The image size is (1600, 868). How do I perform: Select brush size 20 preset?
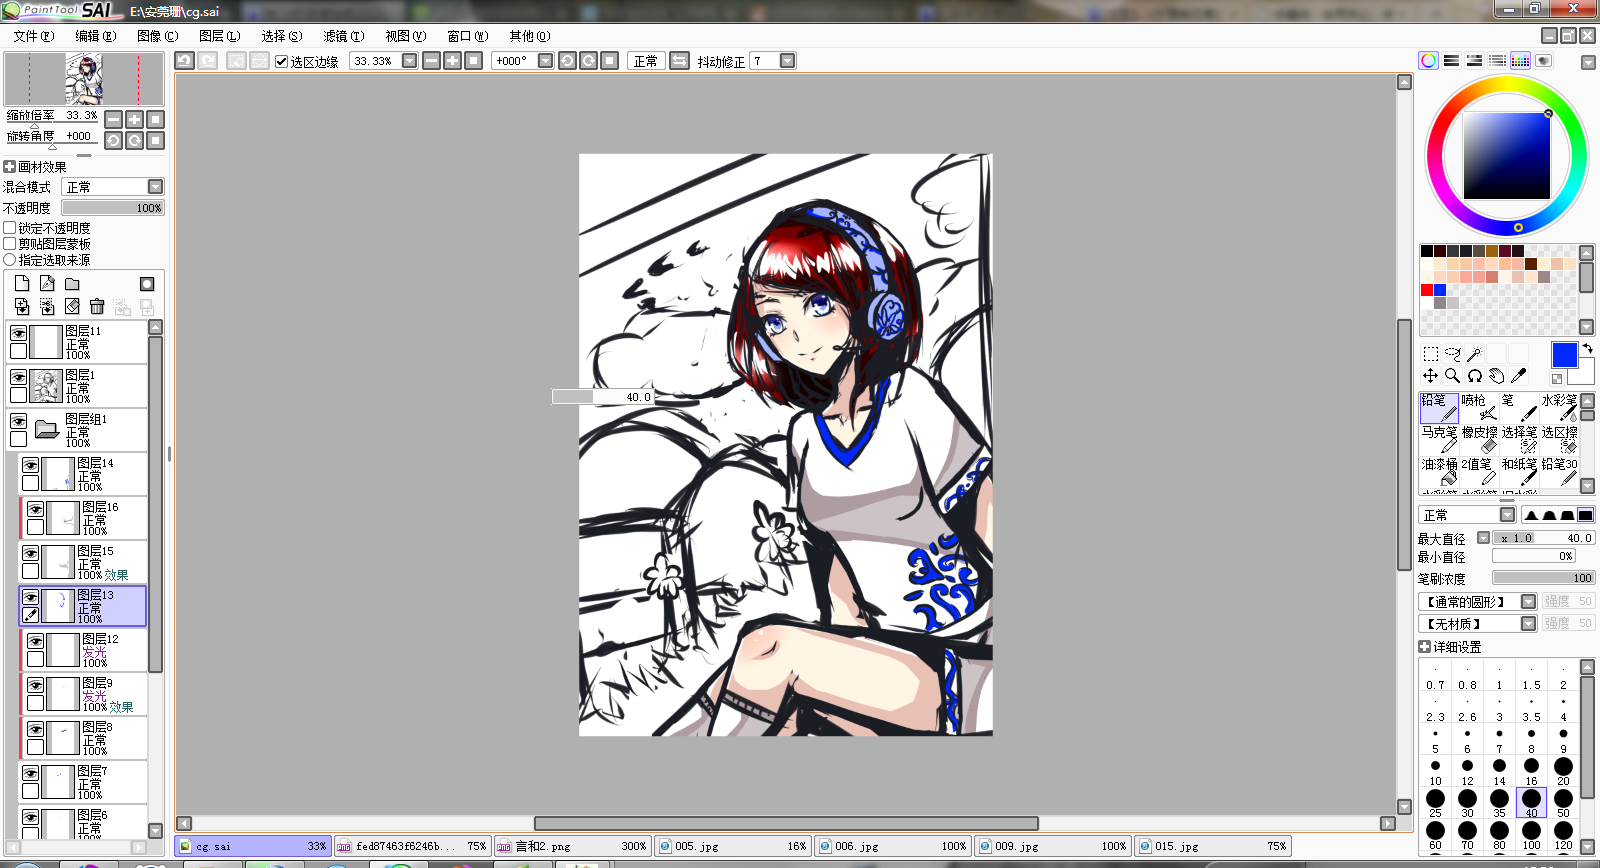[x=1563, y=770]
